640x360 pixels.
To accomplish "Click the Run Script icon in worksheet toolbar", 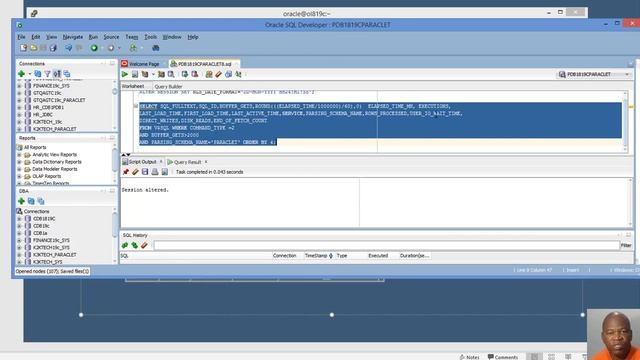I will tap(135, 74).
